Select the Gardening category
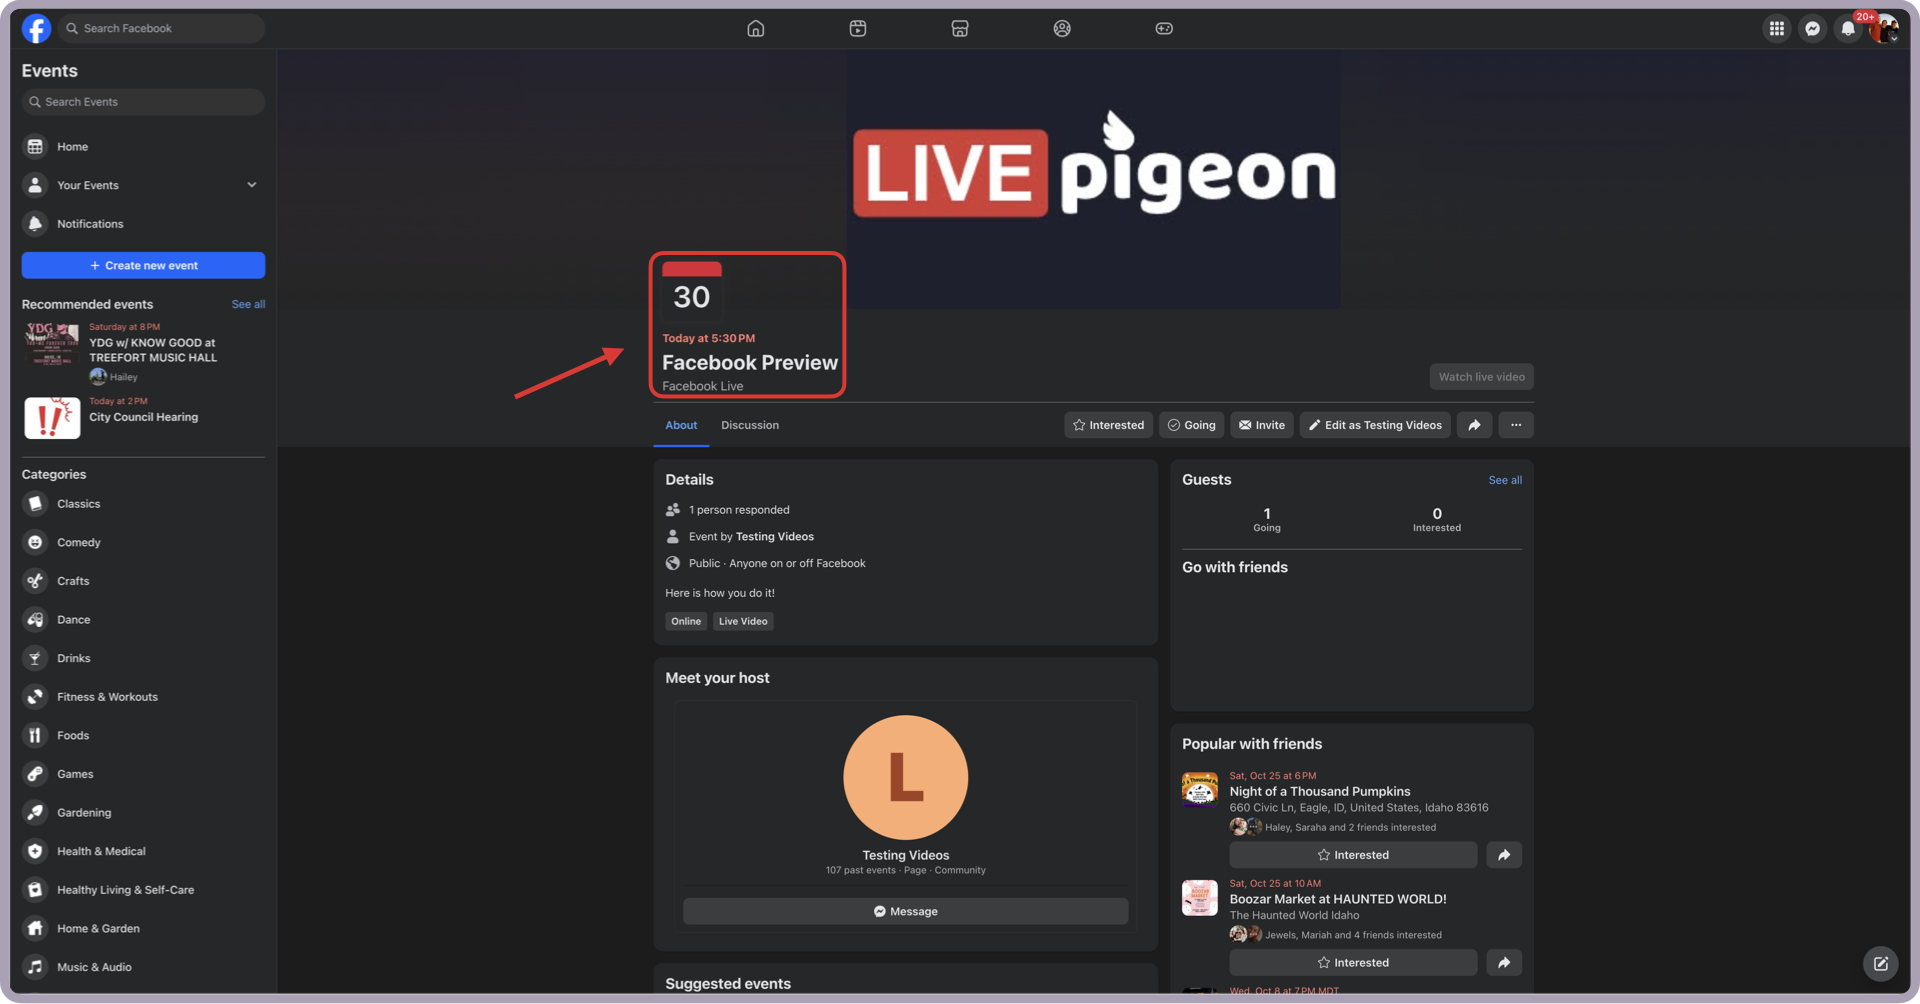 (x=143, y=813)
